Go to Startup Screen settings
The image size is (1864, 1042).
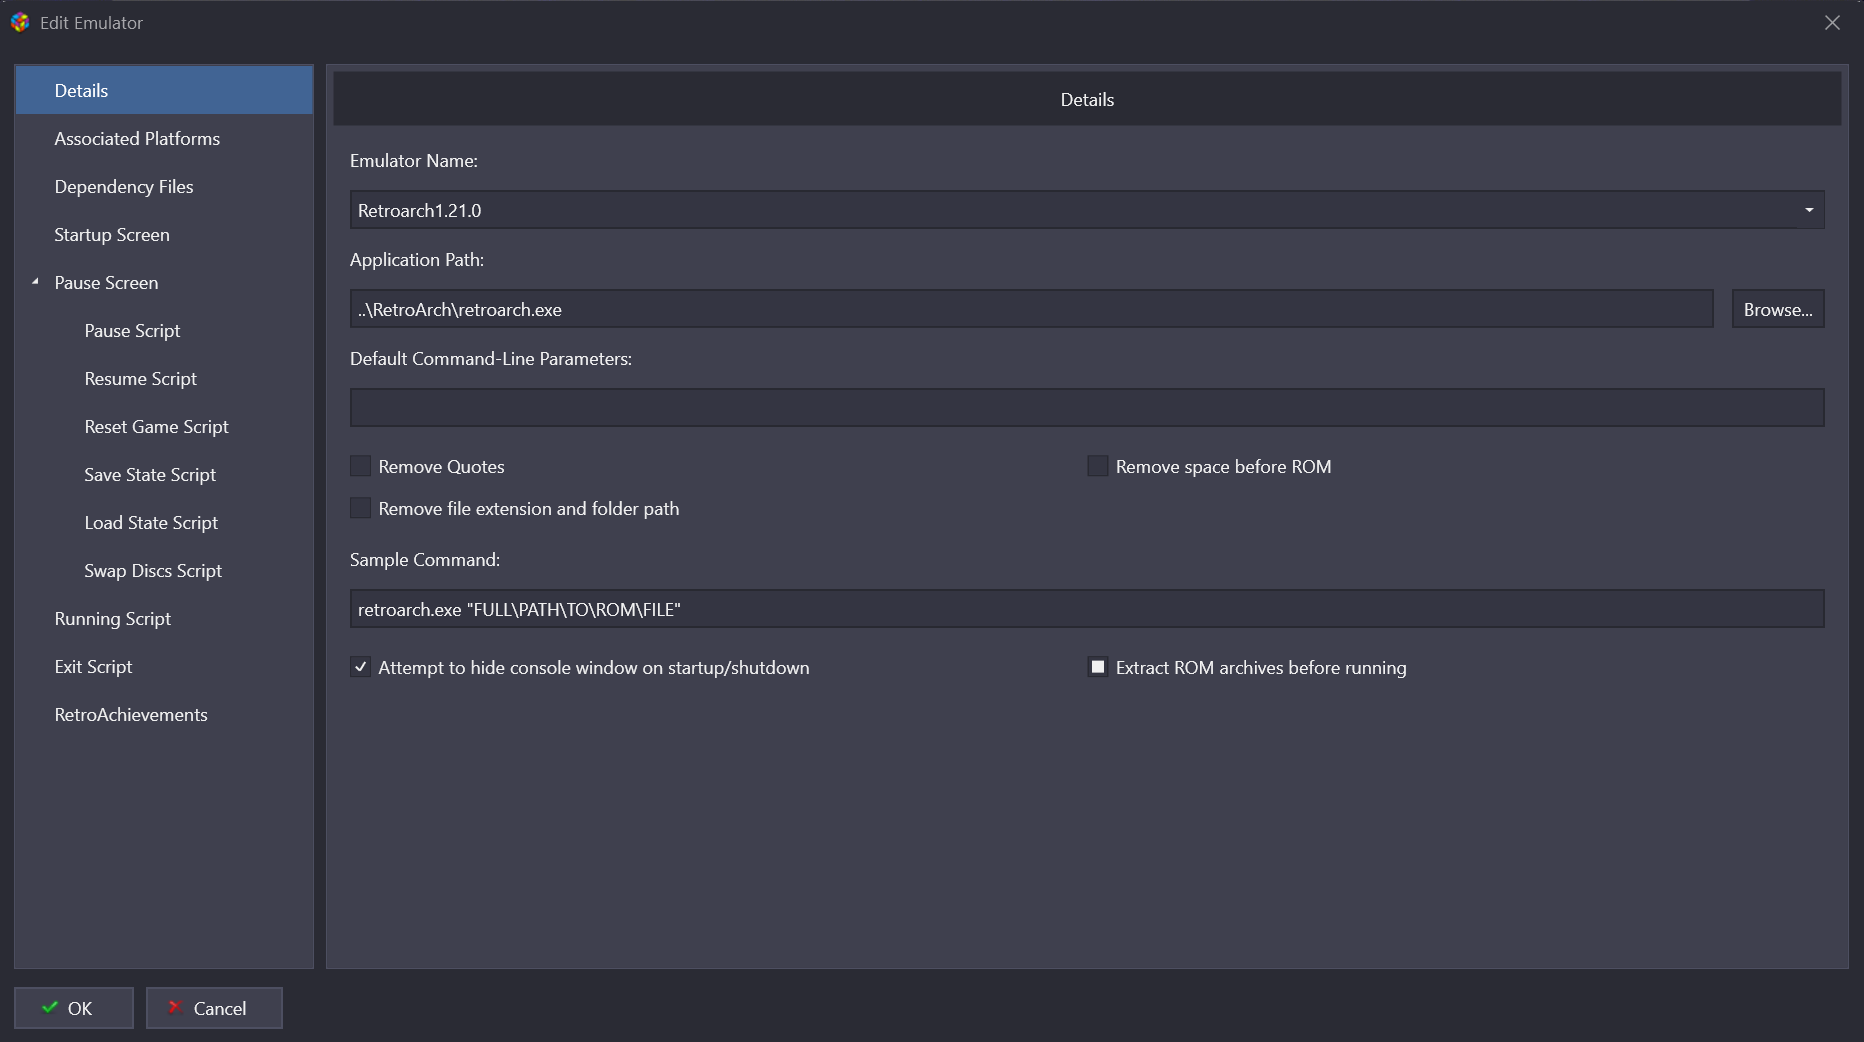(x=112, y=235)
